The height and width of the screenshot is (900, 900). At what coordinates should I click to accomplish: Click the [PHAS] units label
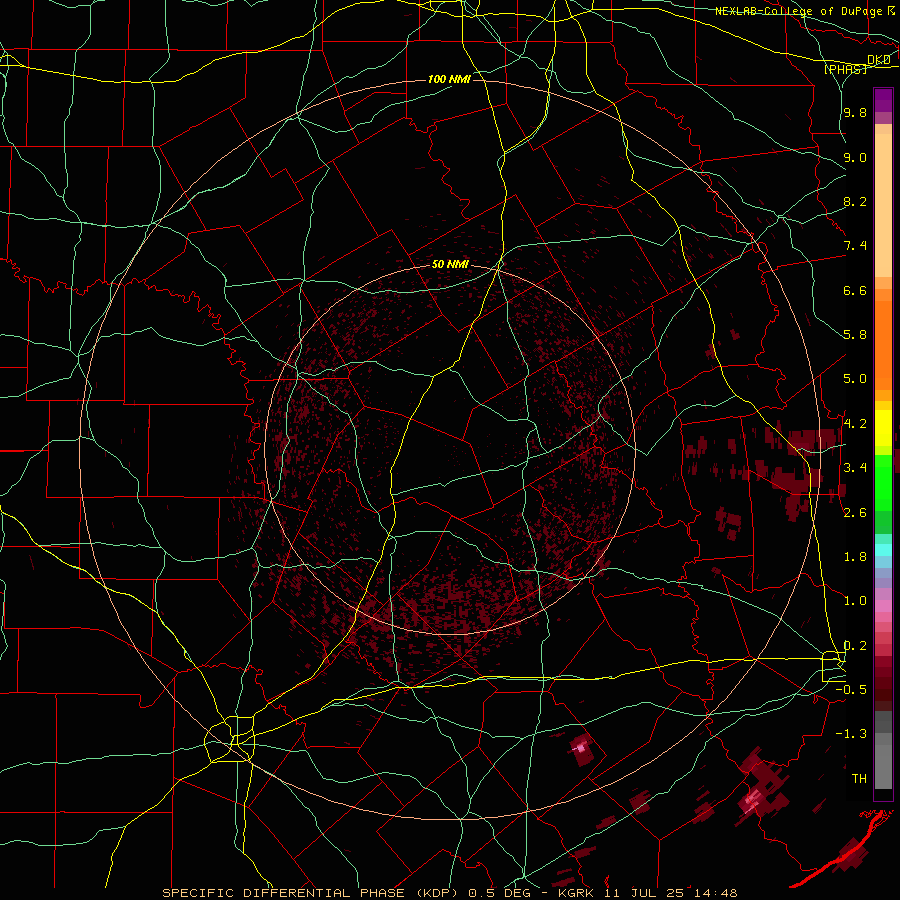coord(845,70)
